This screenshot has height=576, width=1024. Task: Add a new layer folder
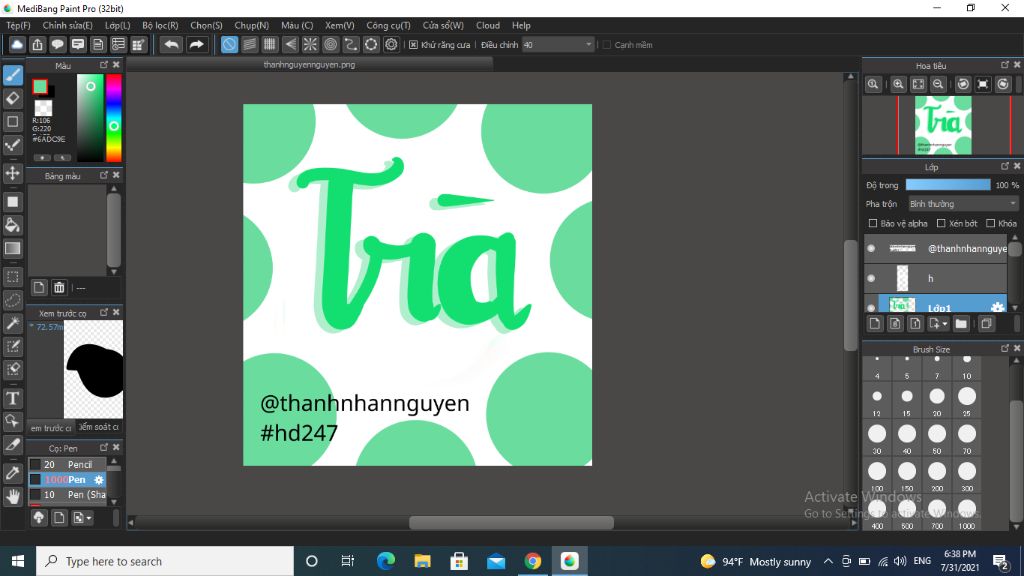961,323
